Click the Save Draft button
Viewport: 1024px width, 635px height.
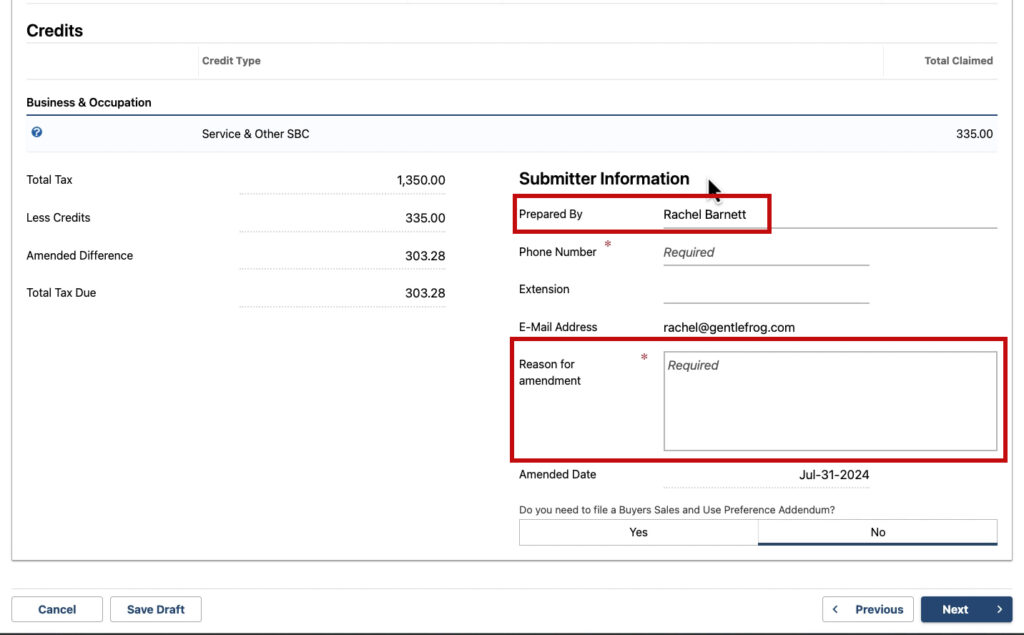[x=156, y=609]
